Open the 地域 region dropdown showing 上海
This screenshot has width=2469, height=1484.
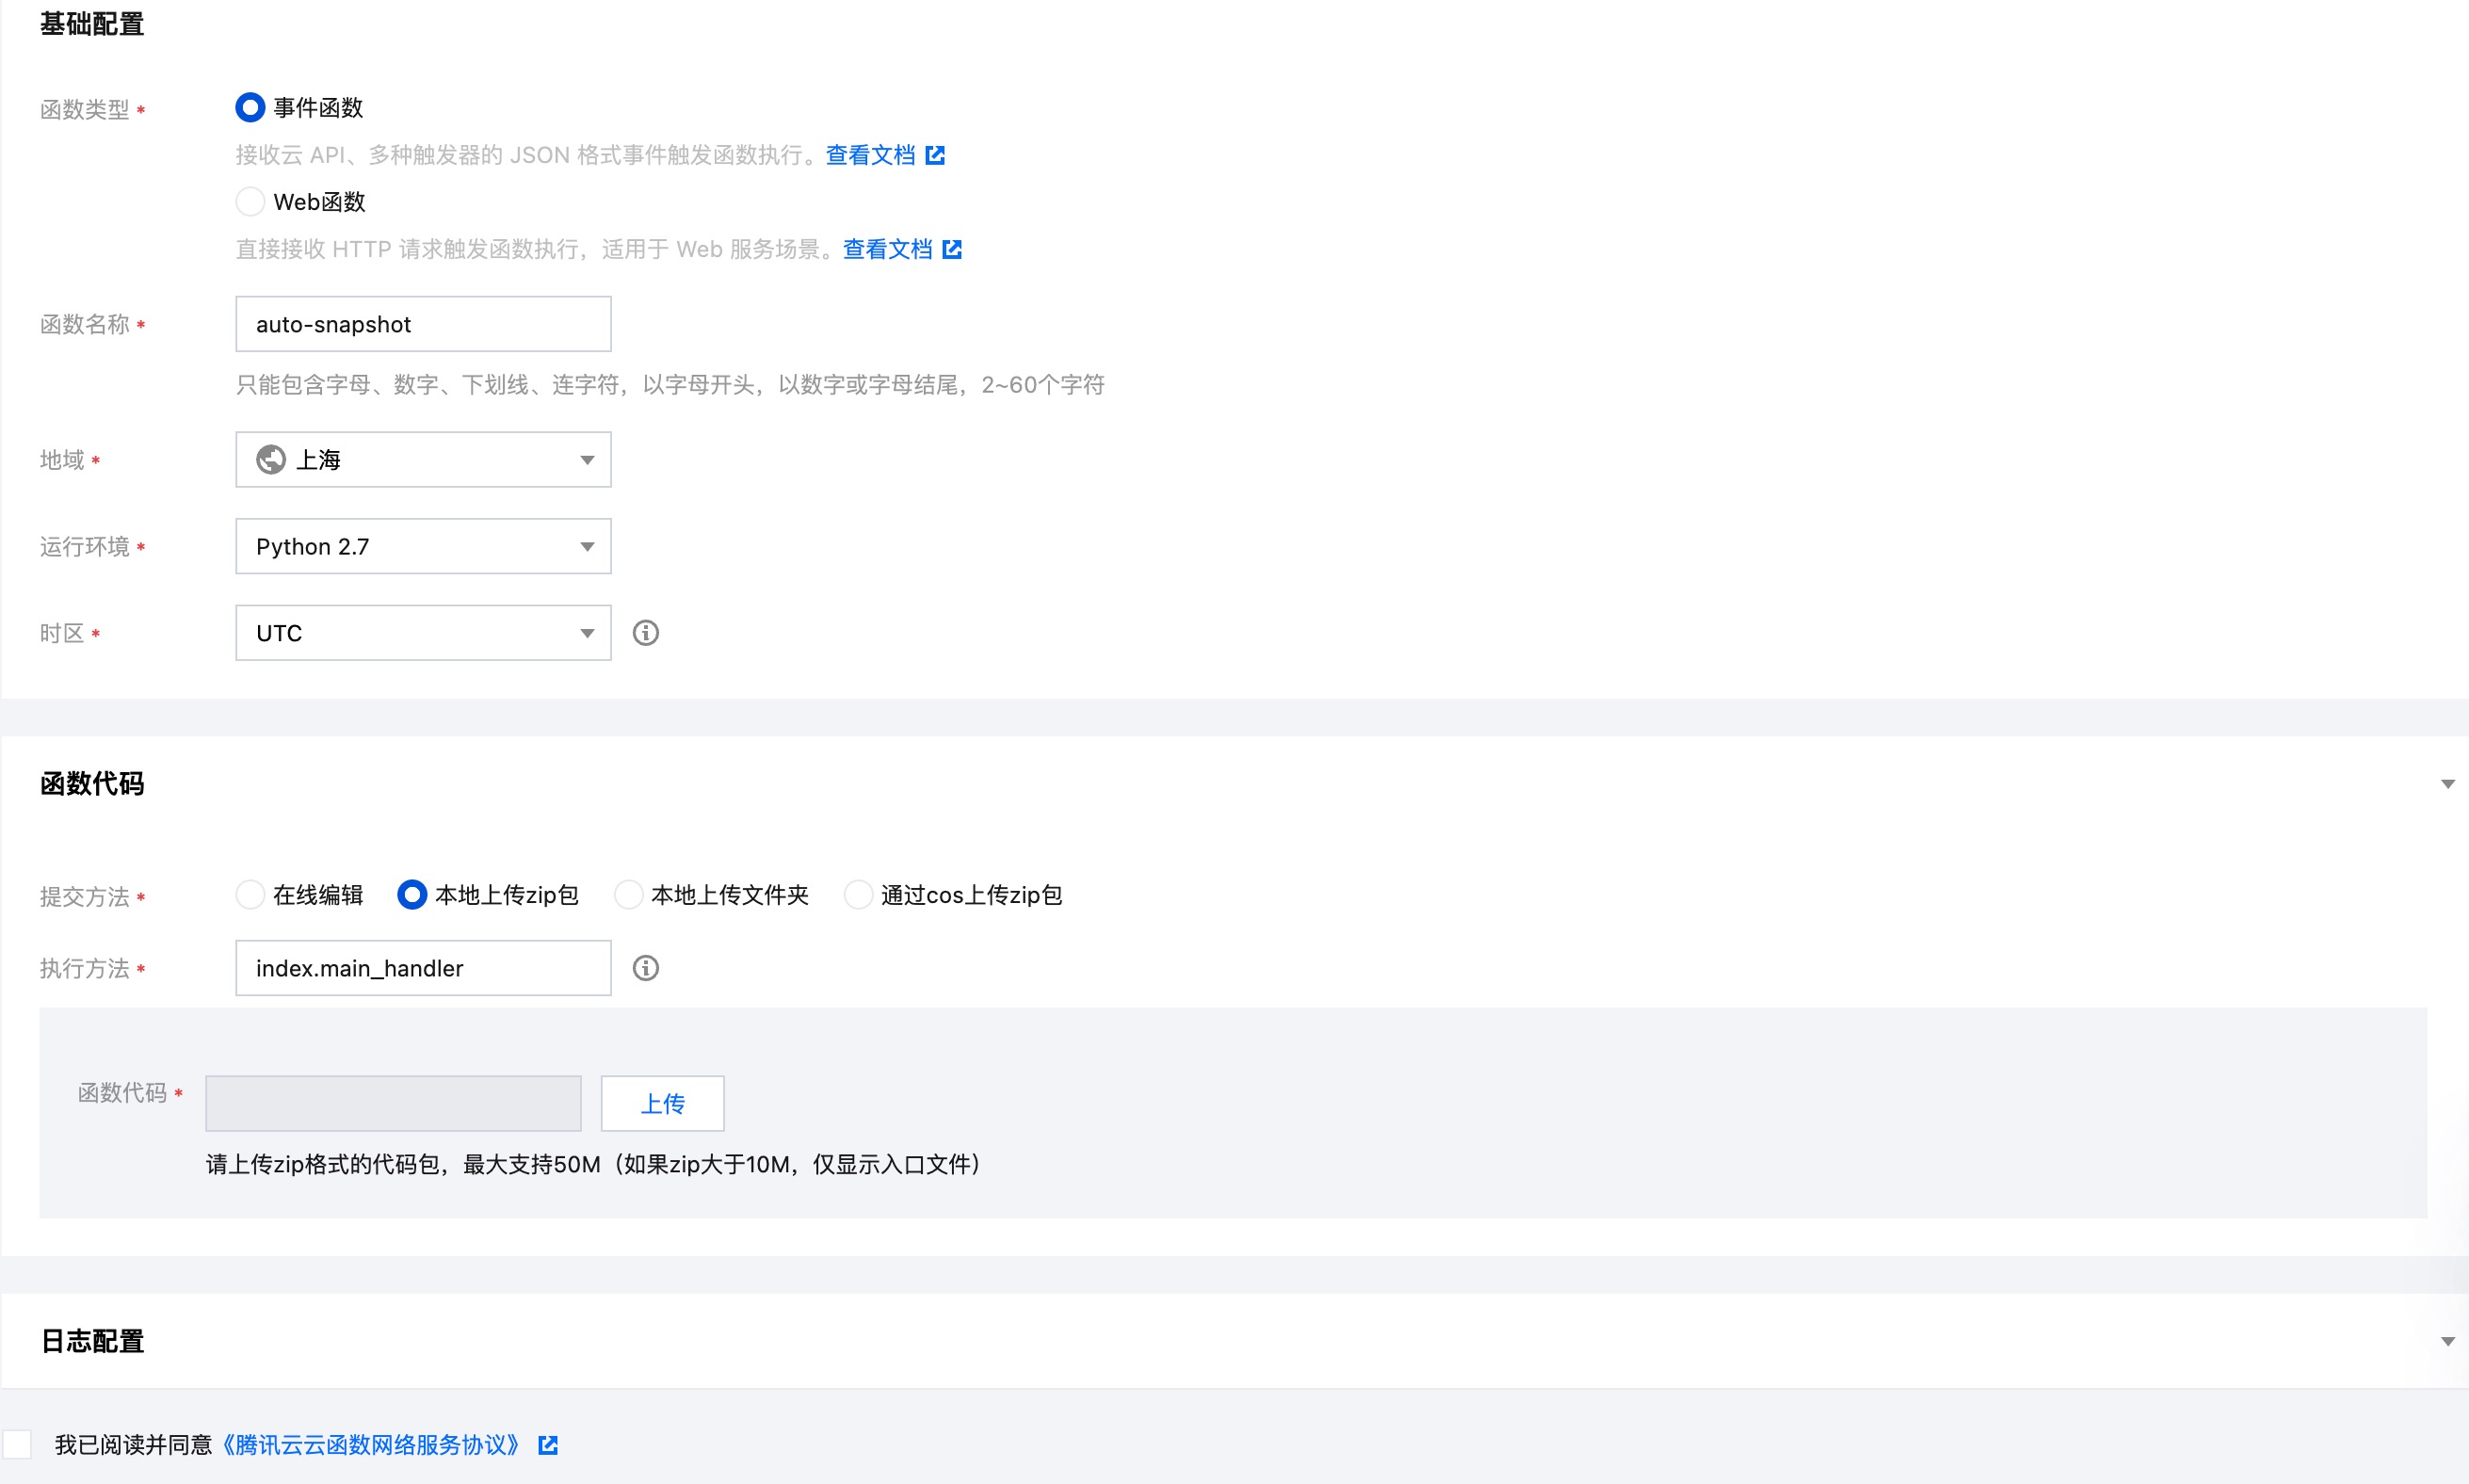point(423,460)
